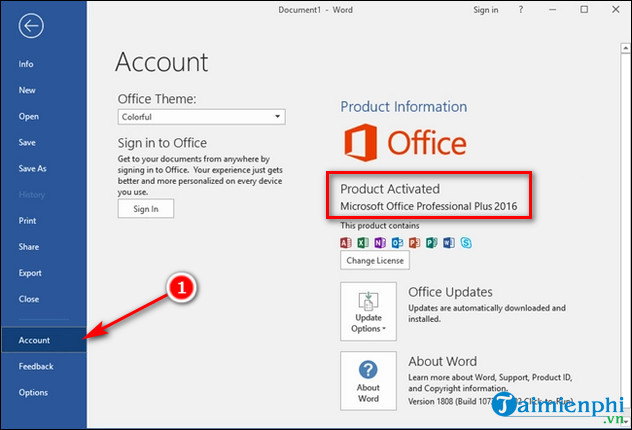Open the Feedback page

(36, 366)
